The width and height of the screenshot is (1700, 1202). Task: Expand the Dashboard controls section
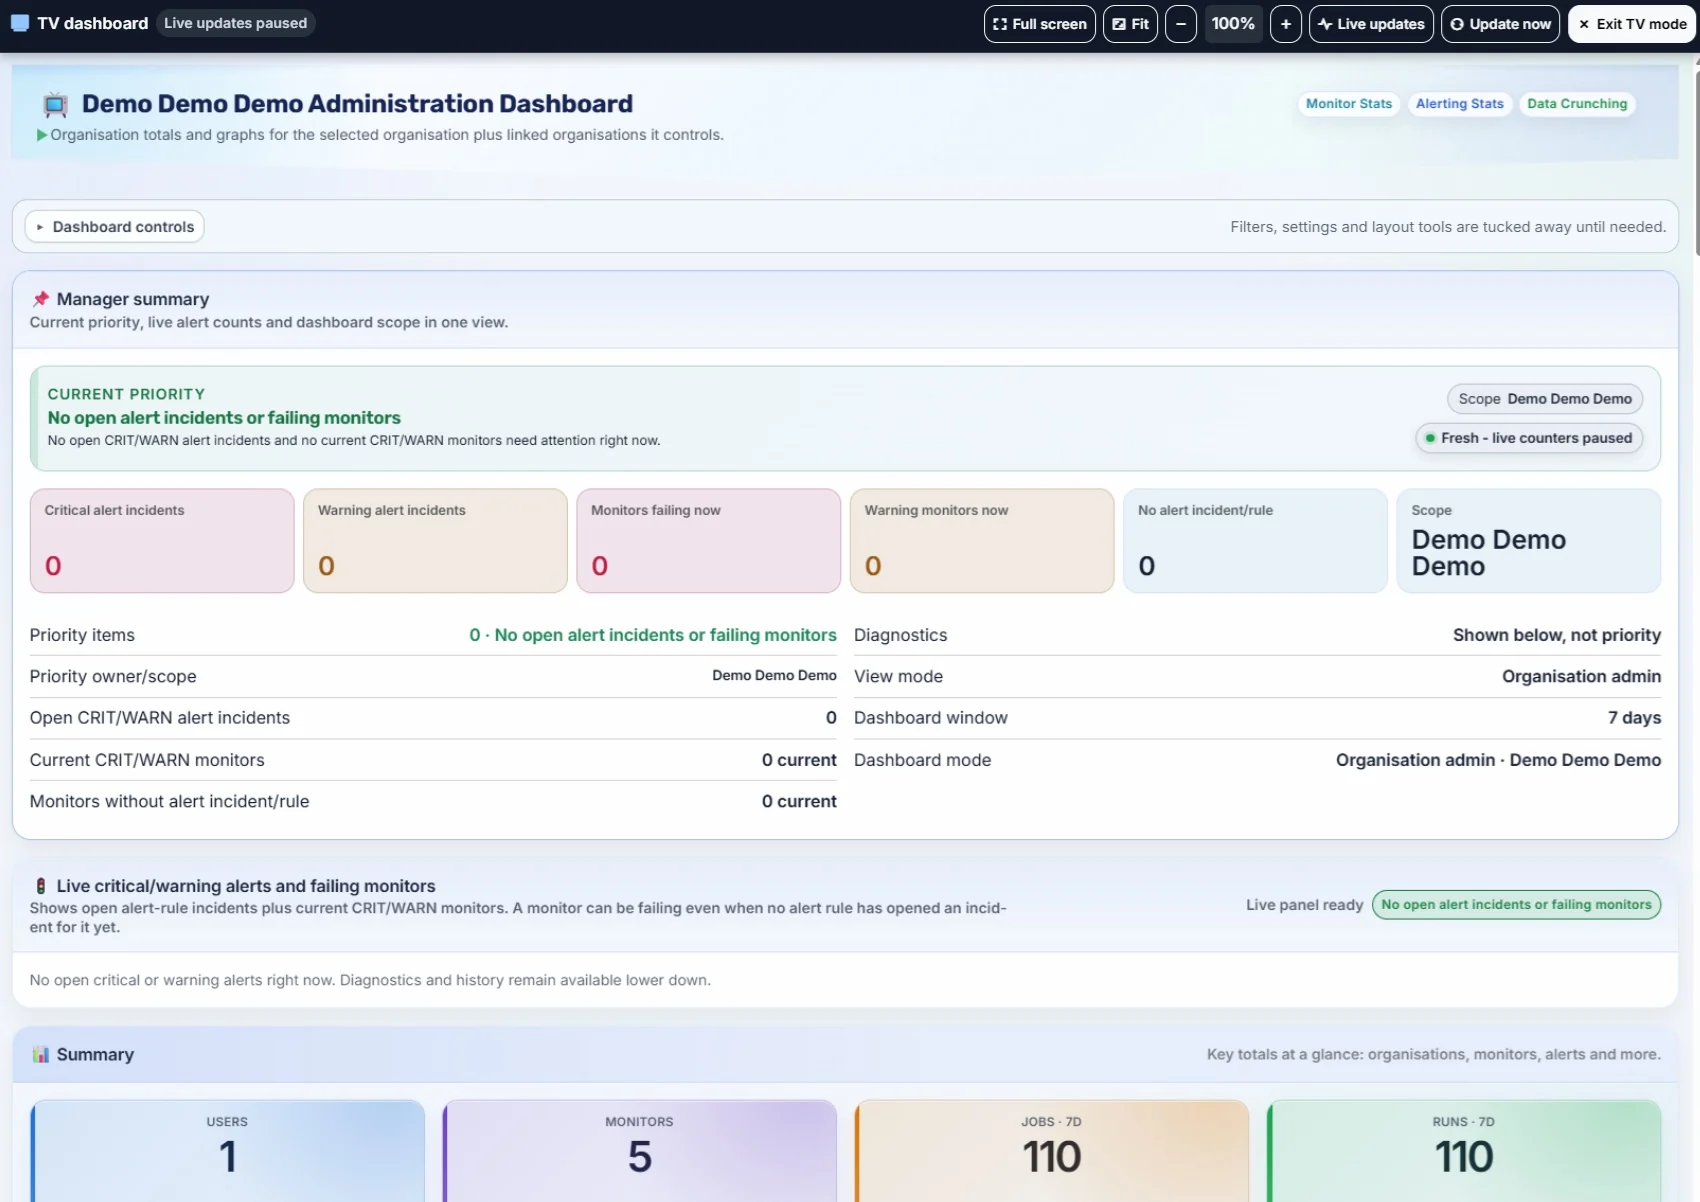(x=115, y=227)
